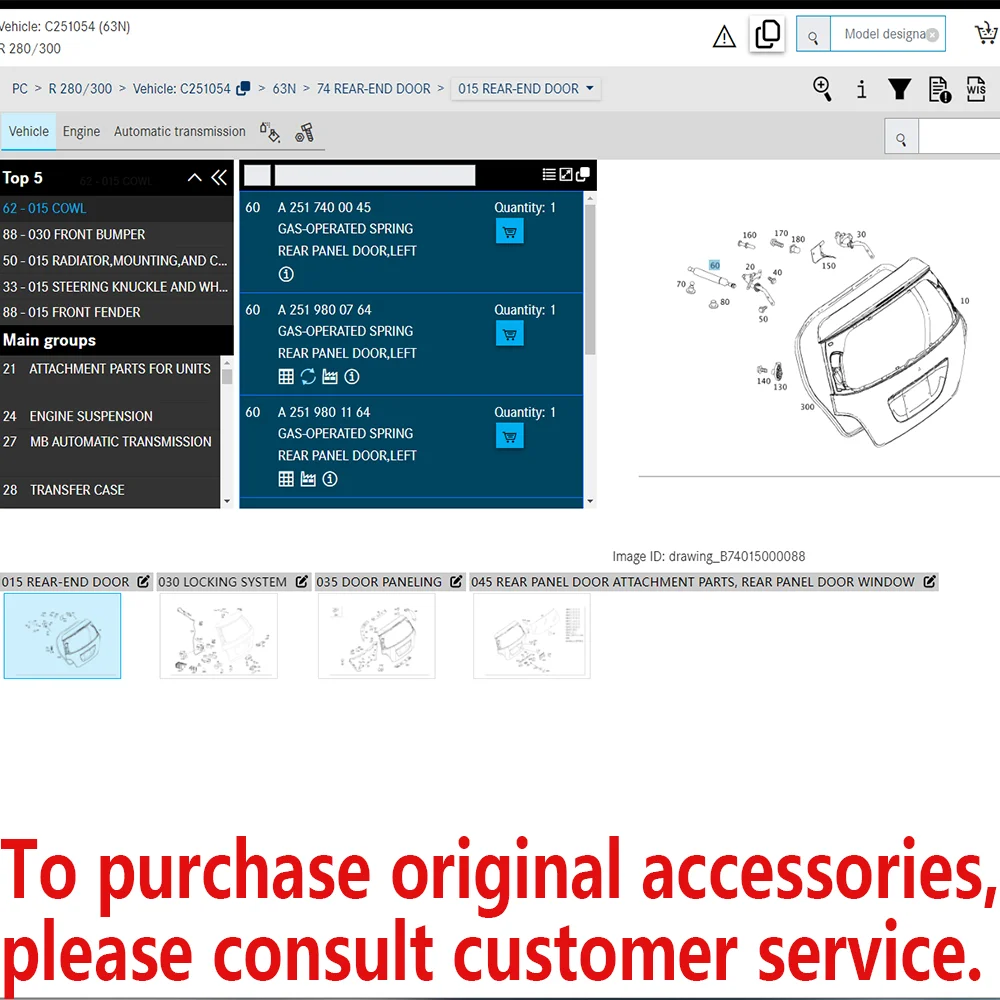Screen dimensions: 1000x1000
Task: Click the parts search text field
Action: pos(959,138)
